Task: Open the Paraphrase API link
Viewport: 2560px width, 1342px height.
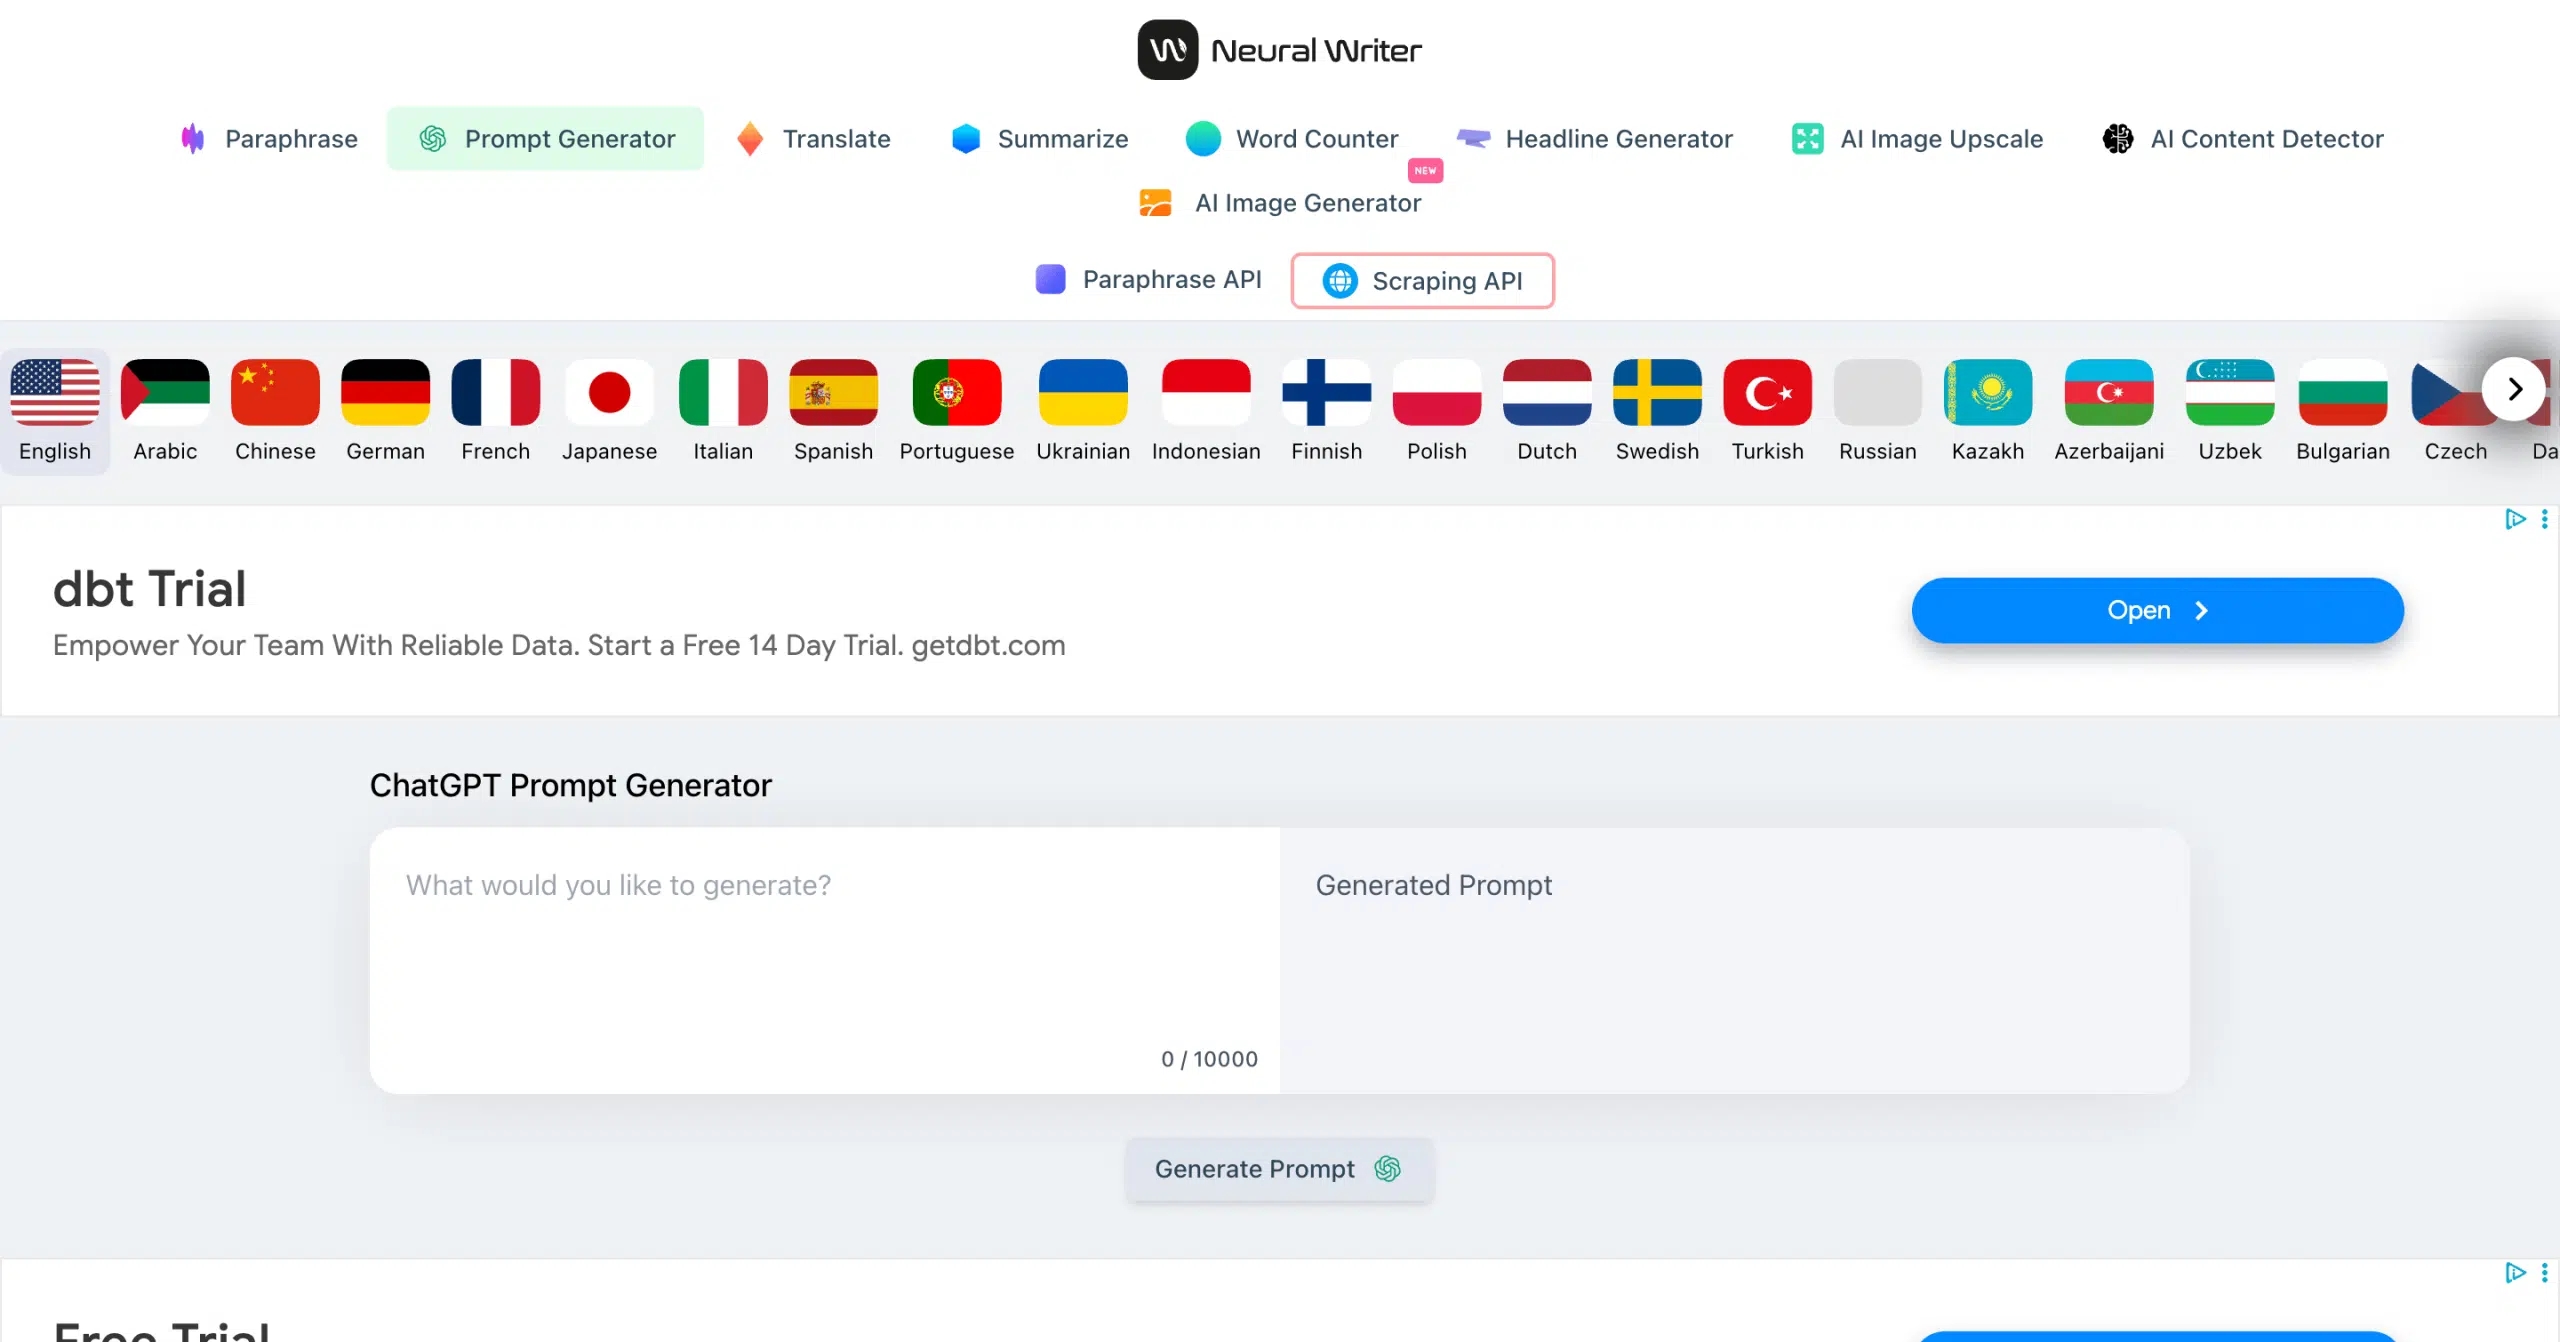Action: 1148,279
